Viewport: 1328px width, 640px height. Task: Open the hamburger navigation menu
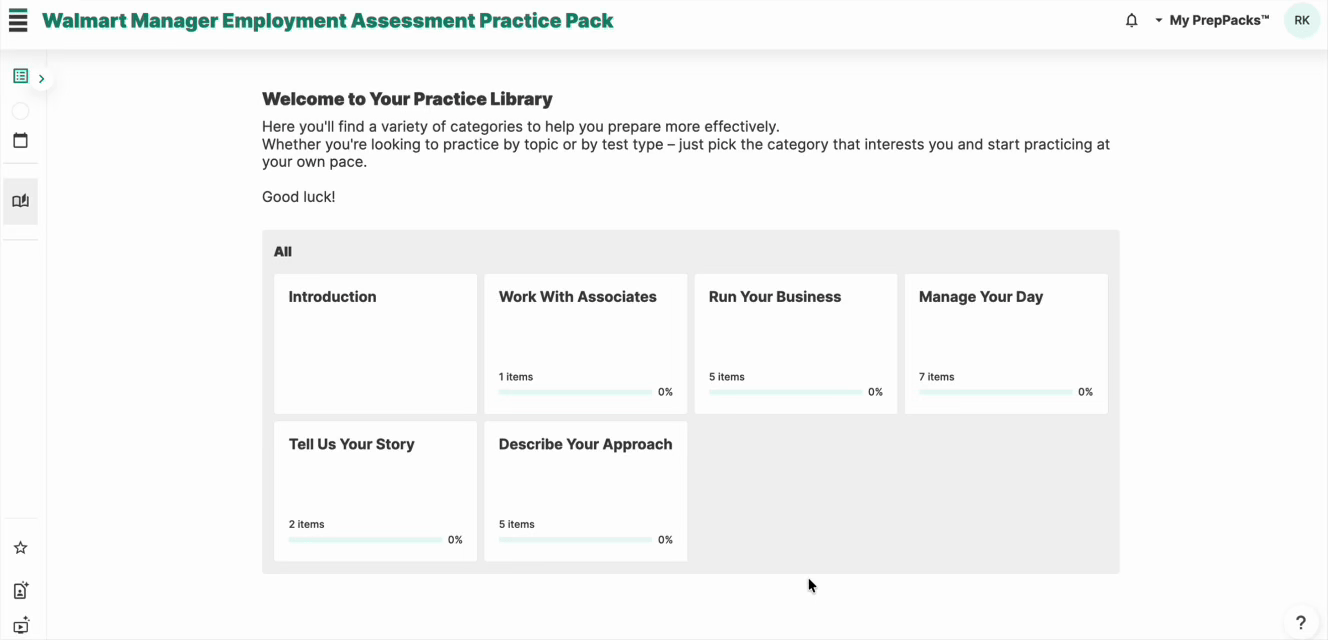pyautogui.click(x=18, y=19)
